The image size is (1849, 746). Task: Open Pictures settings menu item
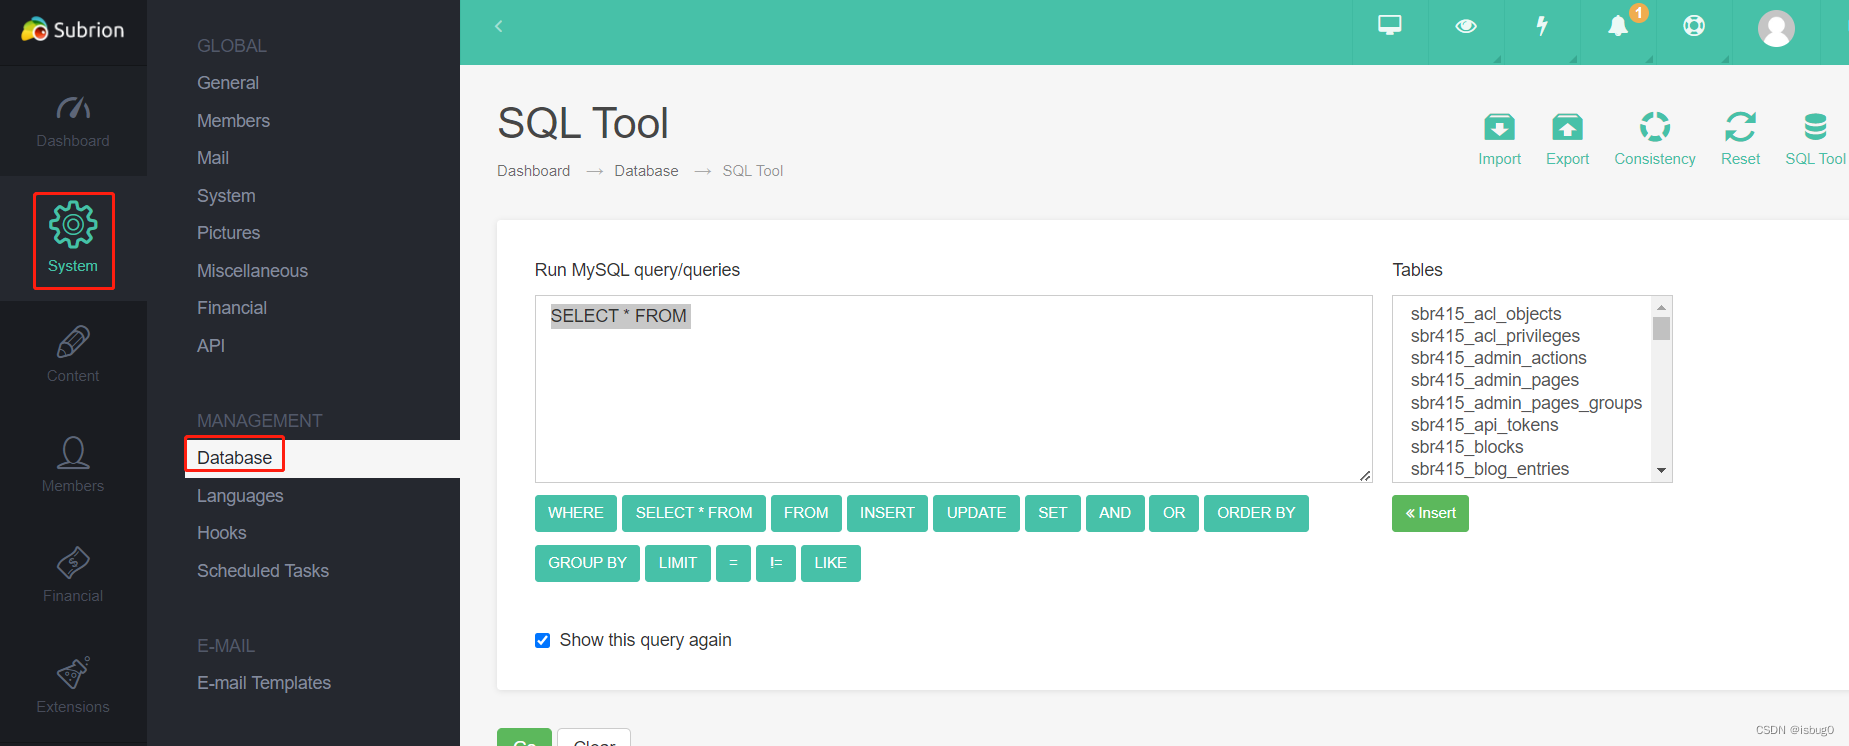(x=228, y=233)
